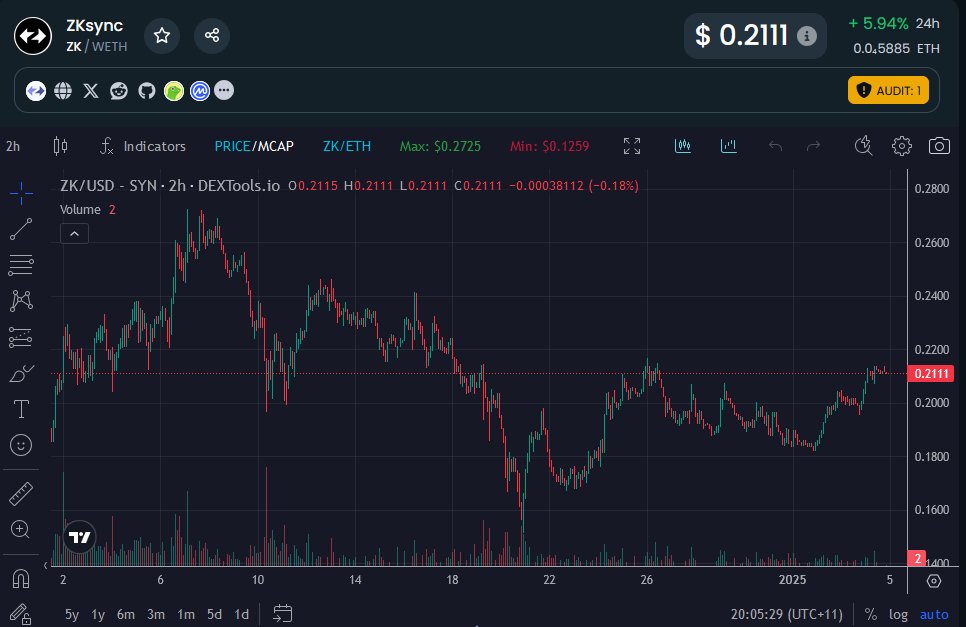The width and height of the screenshot is (966, 627).
Task: Open the ZKsync project icon link
Action: 36,91
